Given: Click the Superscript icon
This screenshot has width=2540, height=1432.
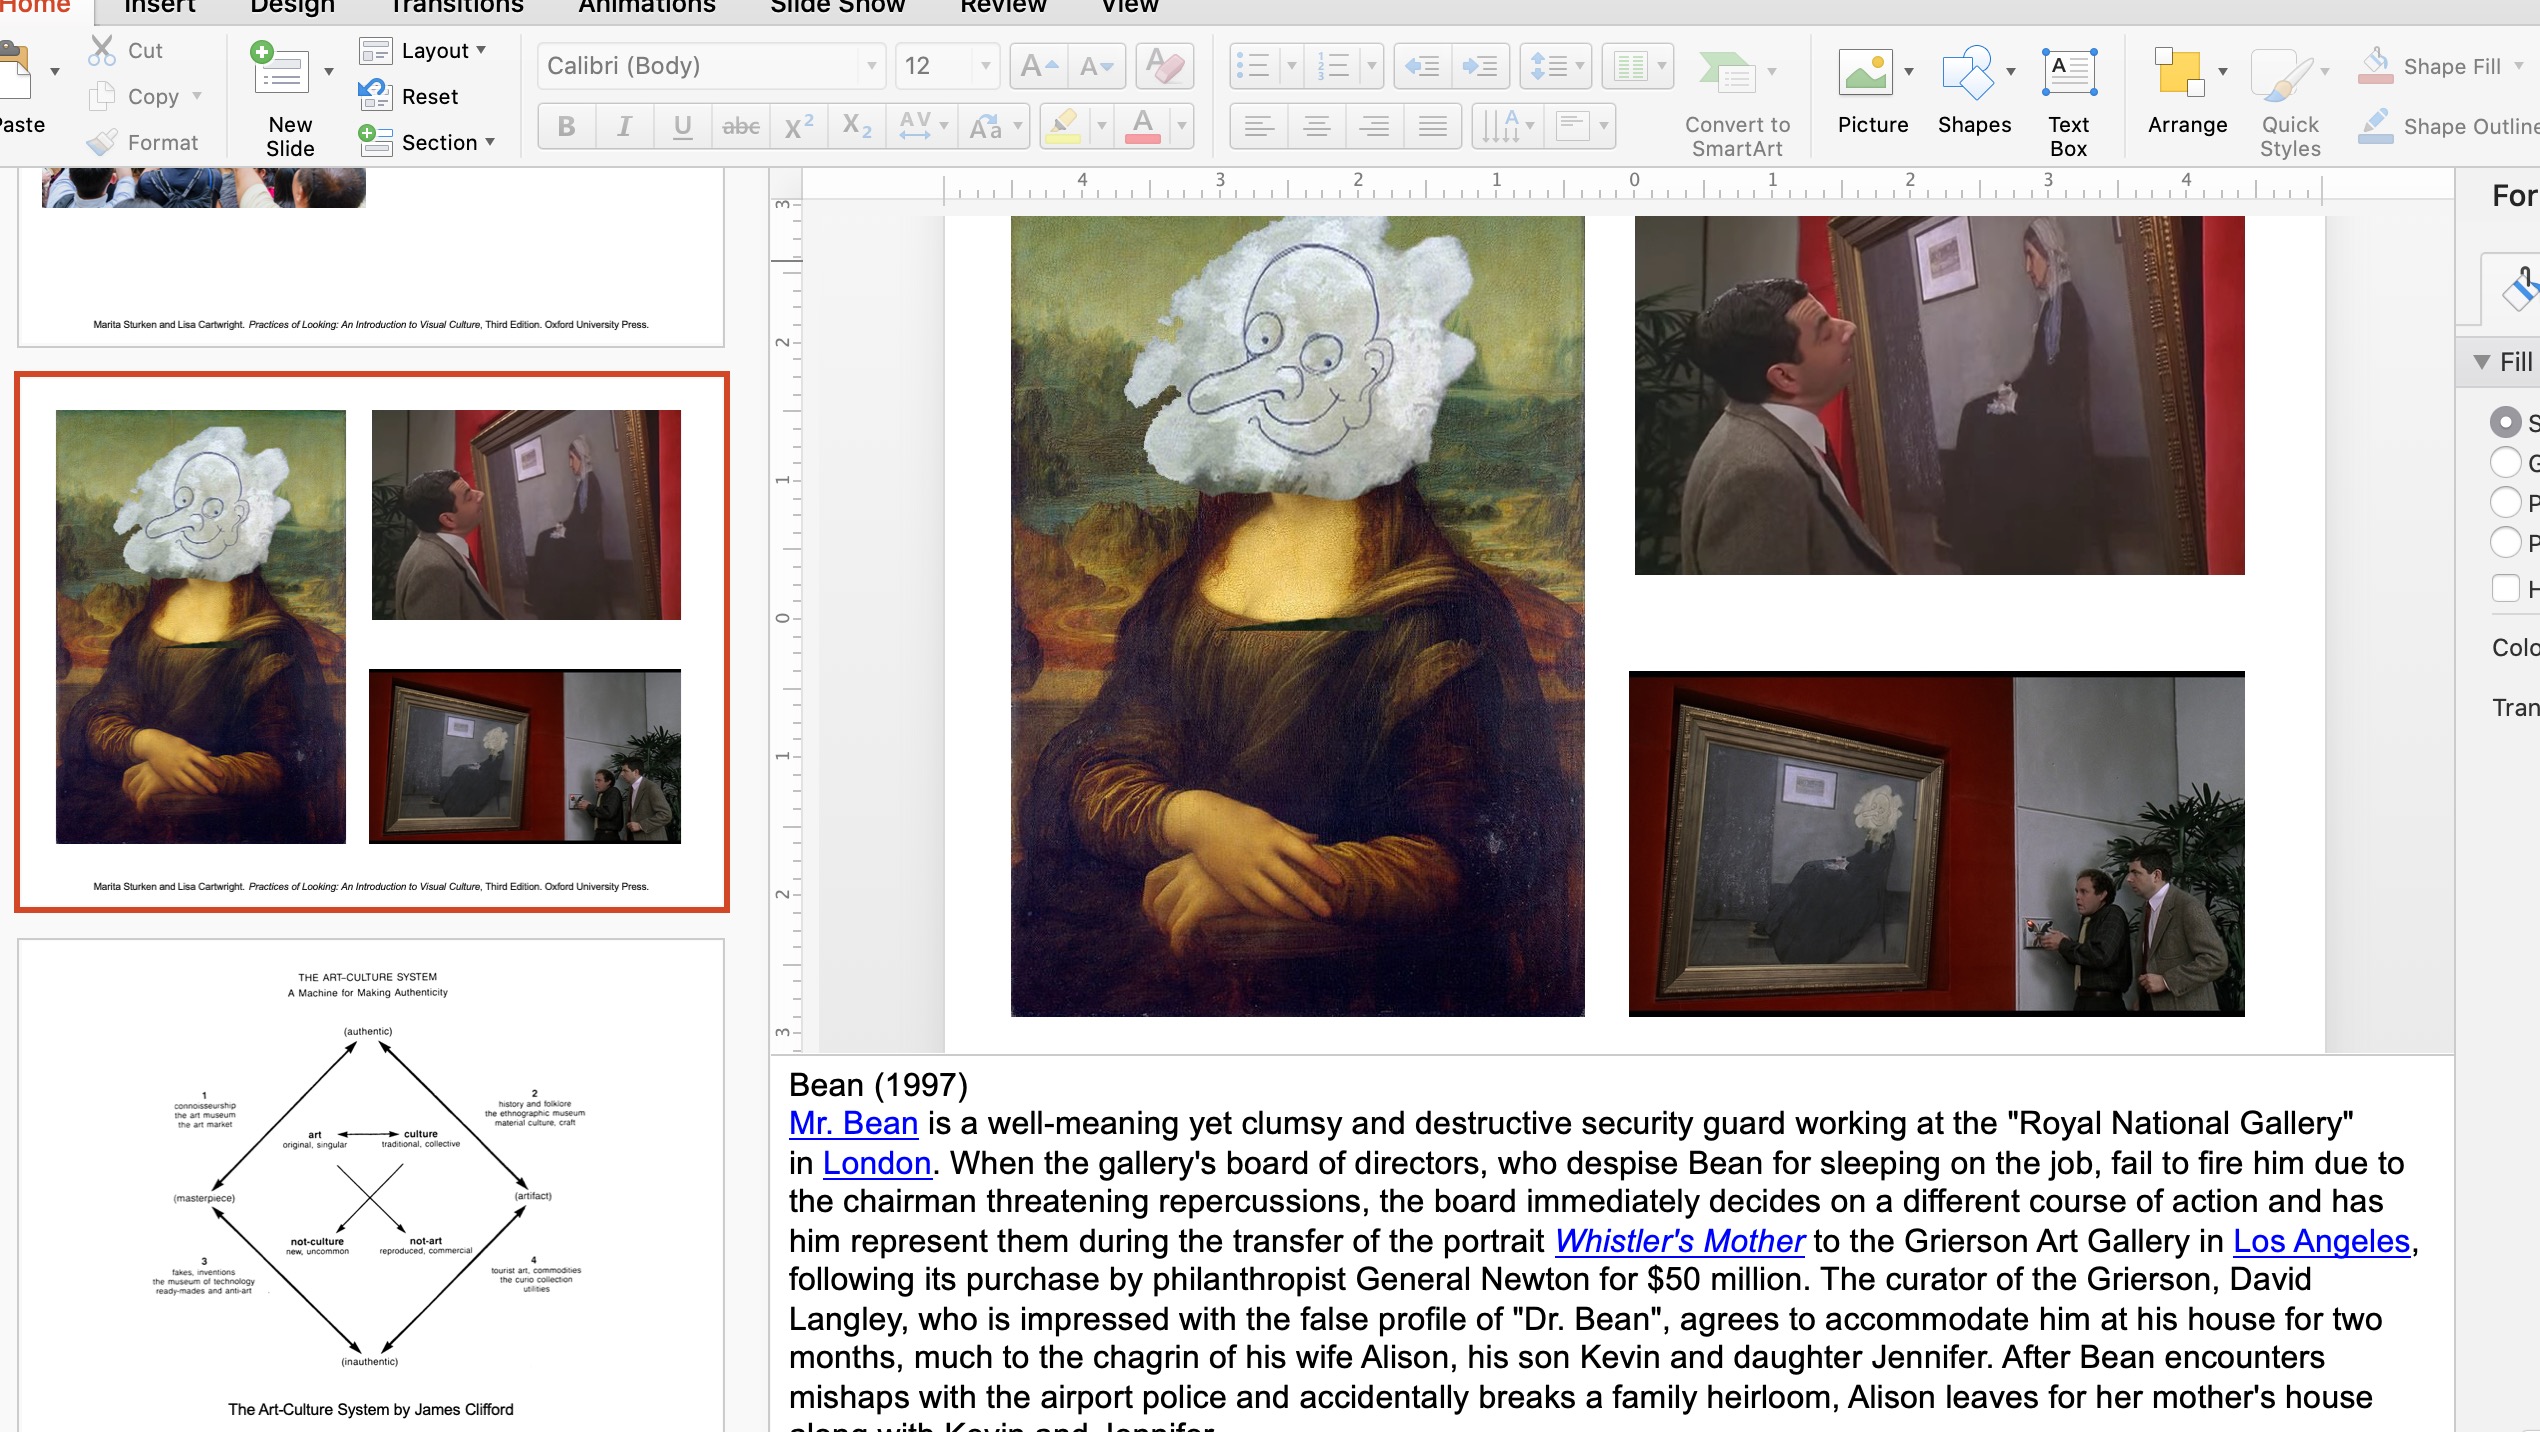Looking at the screenshot, I should (x=798, y=126).
